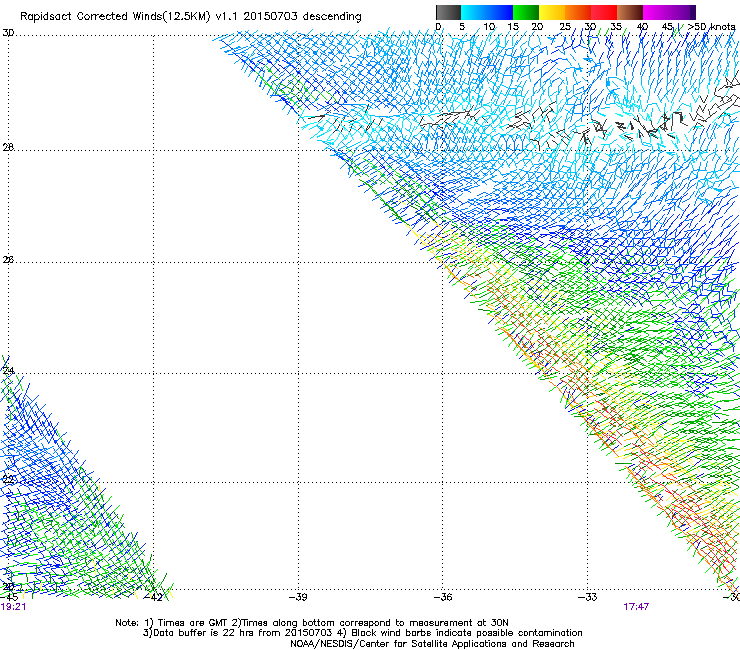The image size is (740, 650).
Task: Click the '15' label under the color bar
Action: (x=513, y=27)
